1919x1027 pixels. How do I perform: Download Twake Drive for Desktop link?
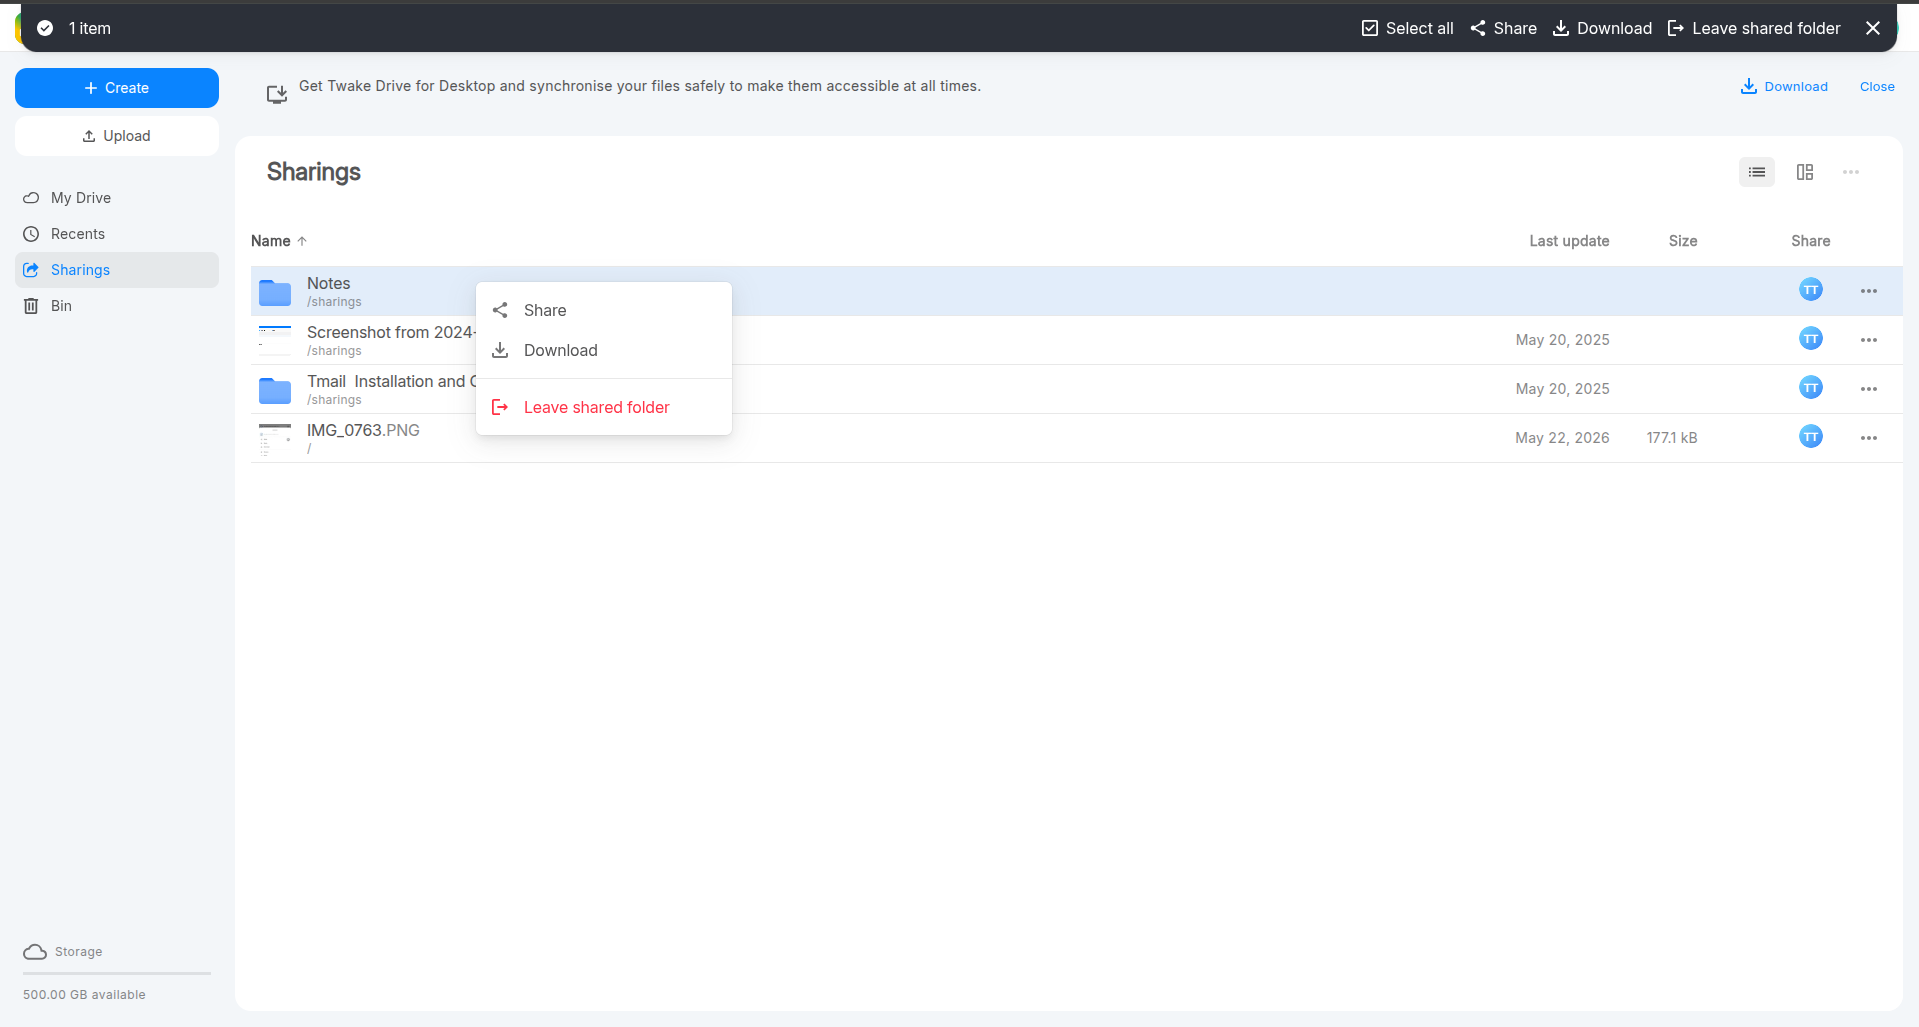1784,87
